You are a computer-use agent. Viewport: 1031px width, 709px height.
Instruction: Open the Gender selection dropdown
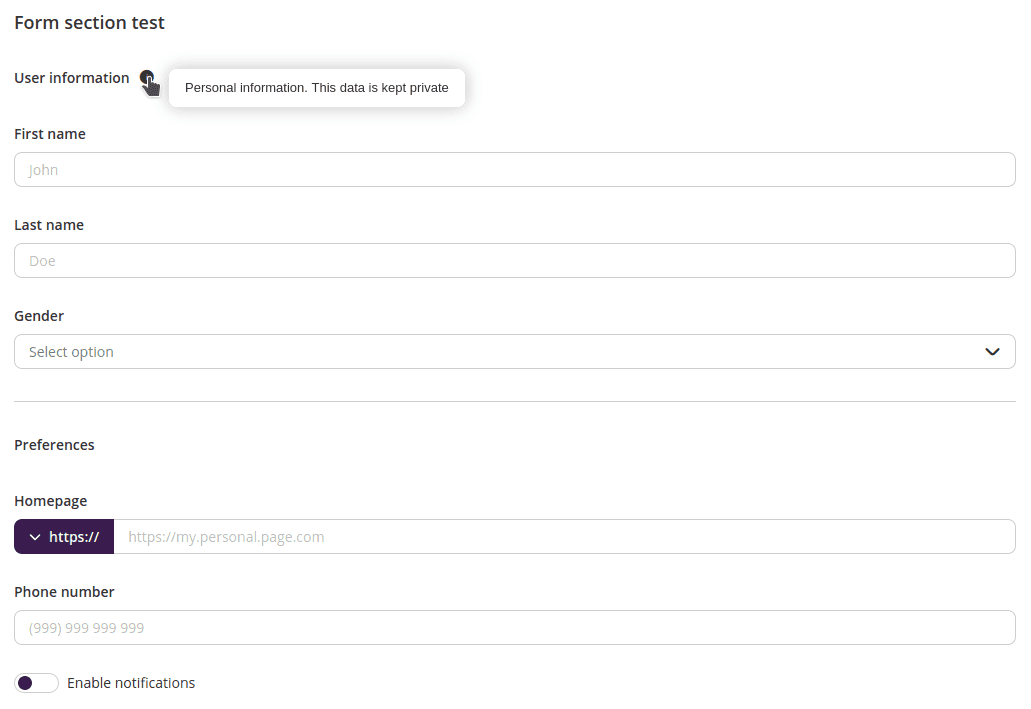pos(514,351)
